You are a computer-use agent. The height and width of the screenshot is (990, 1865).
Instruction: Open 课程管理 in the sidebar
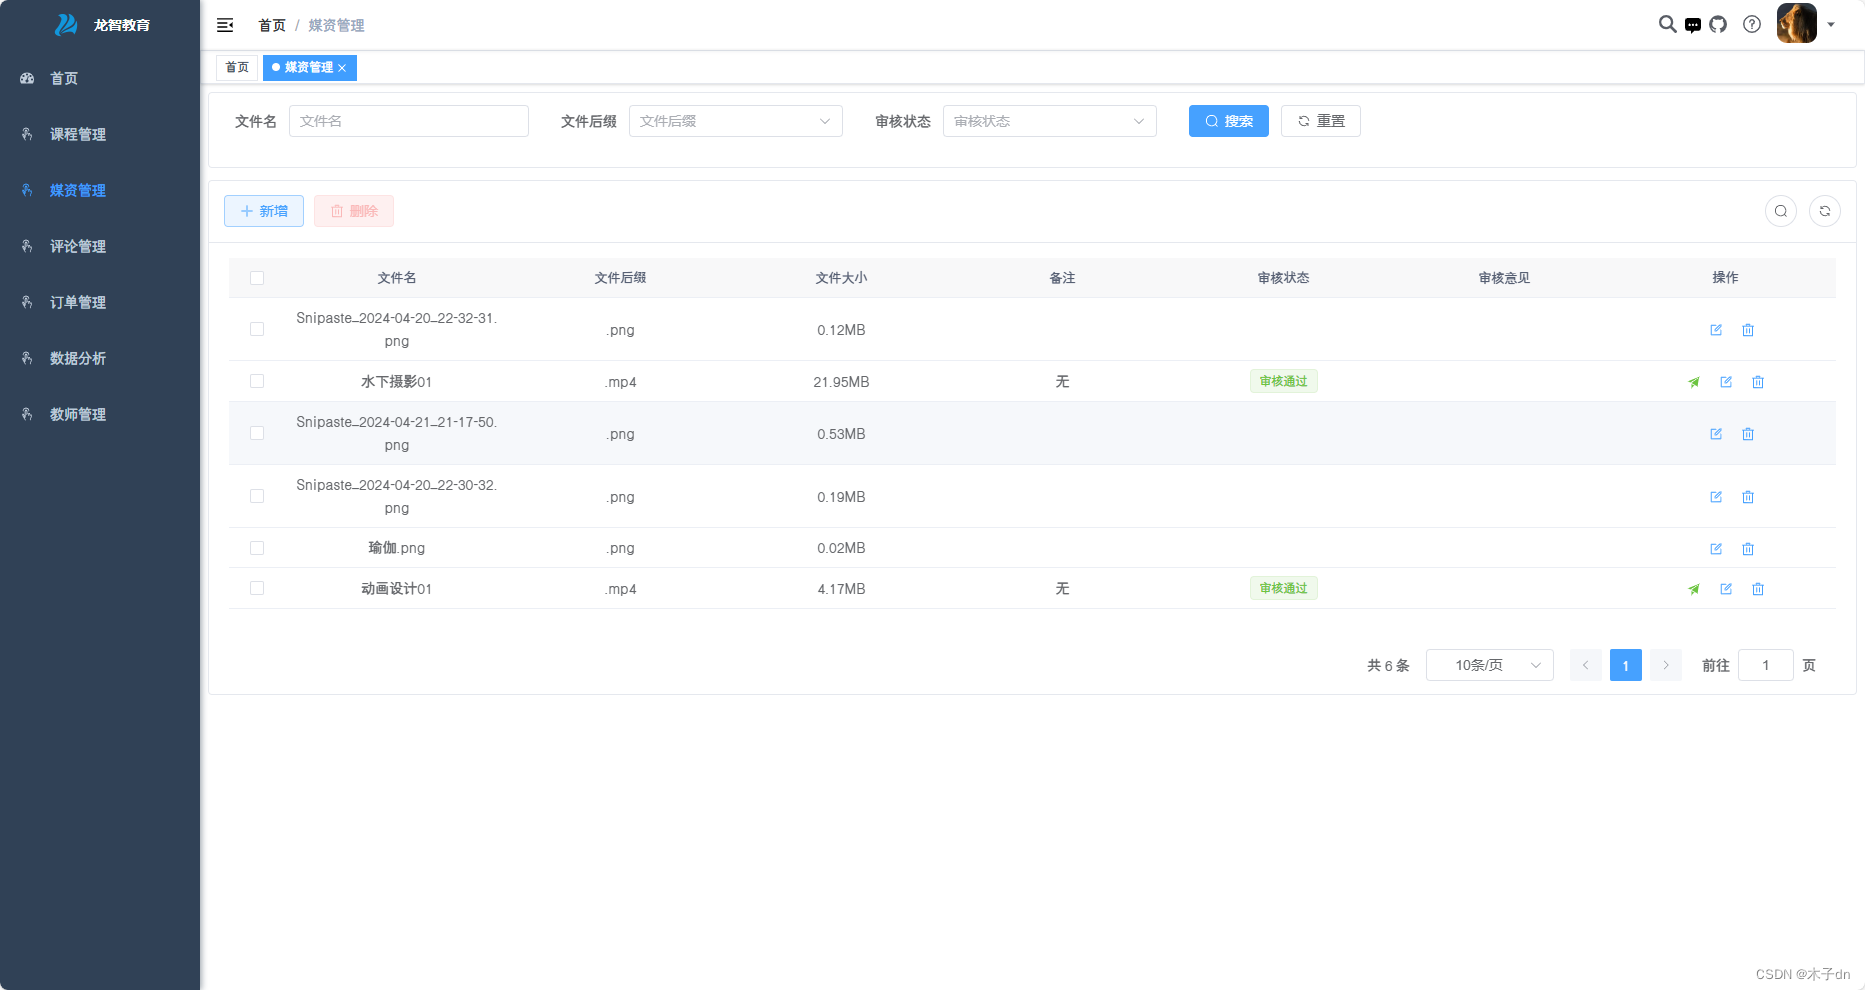click(100, 134)
